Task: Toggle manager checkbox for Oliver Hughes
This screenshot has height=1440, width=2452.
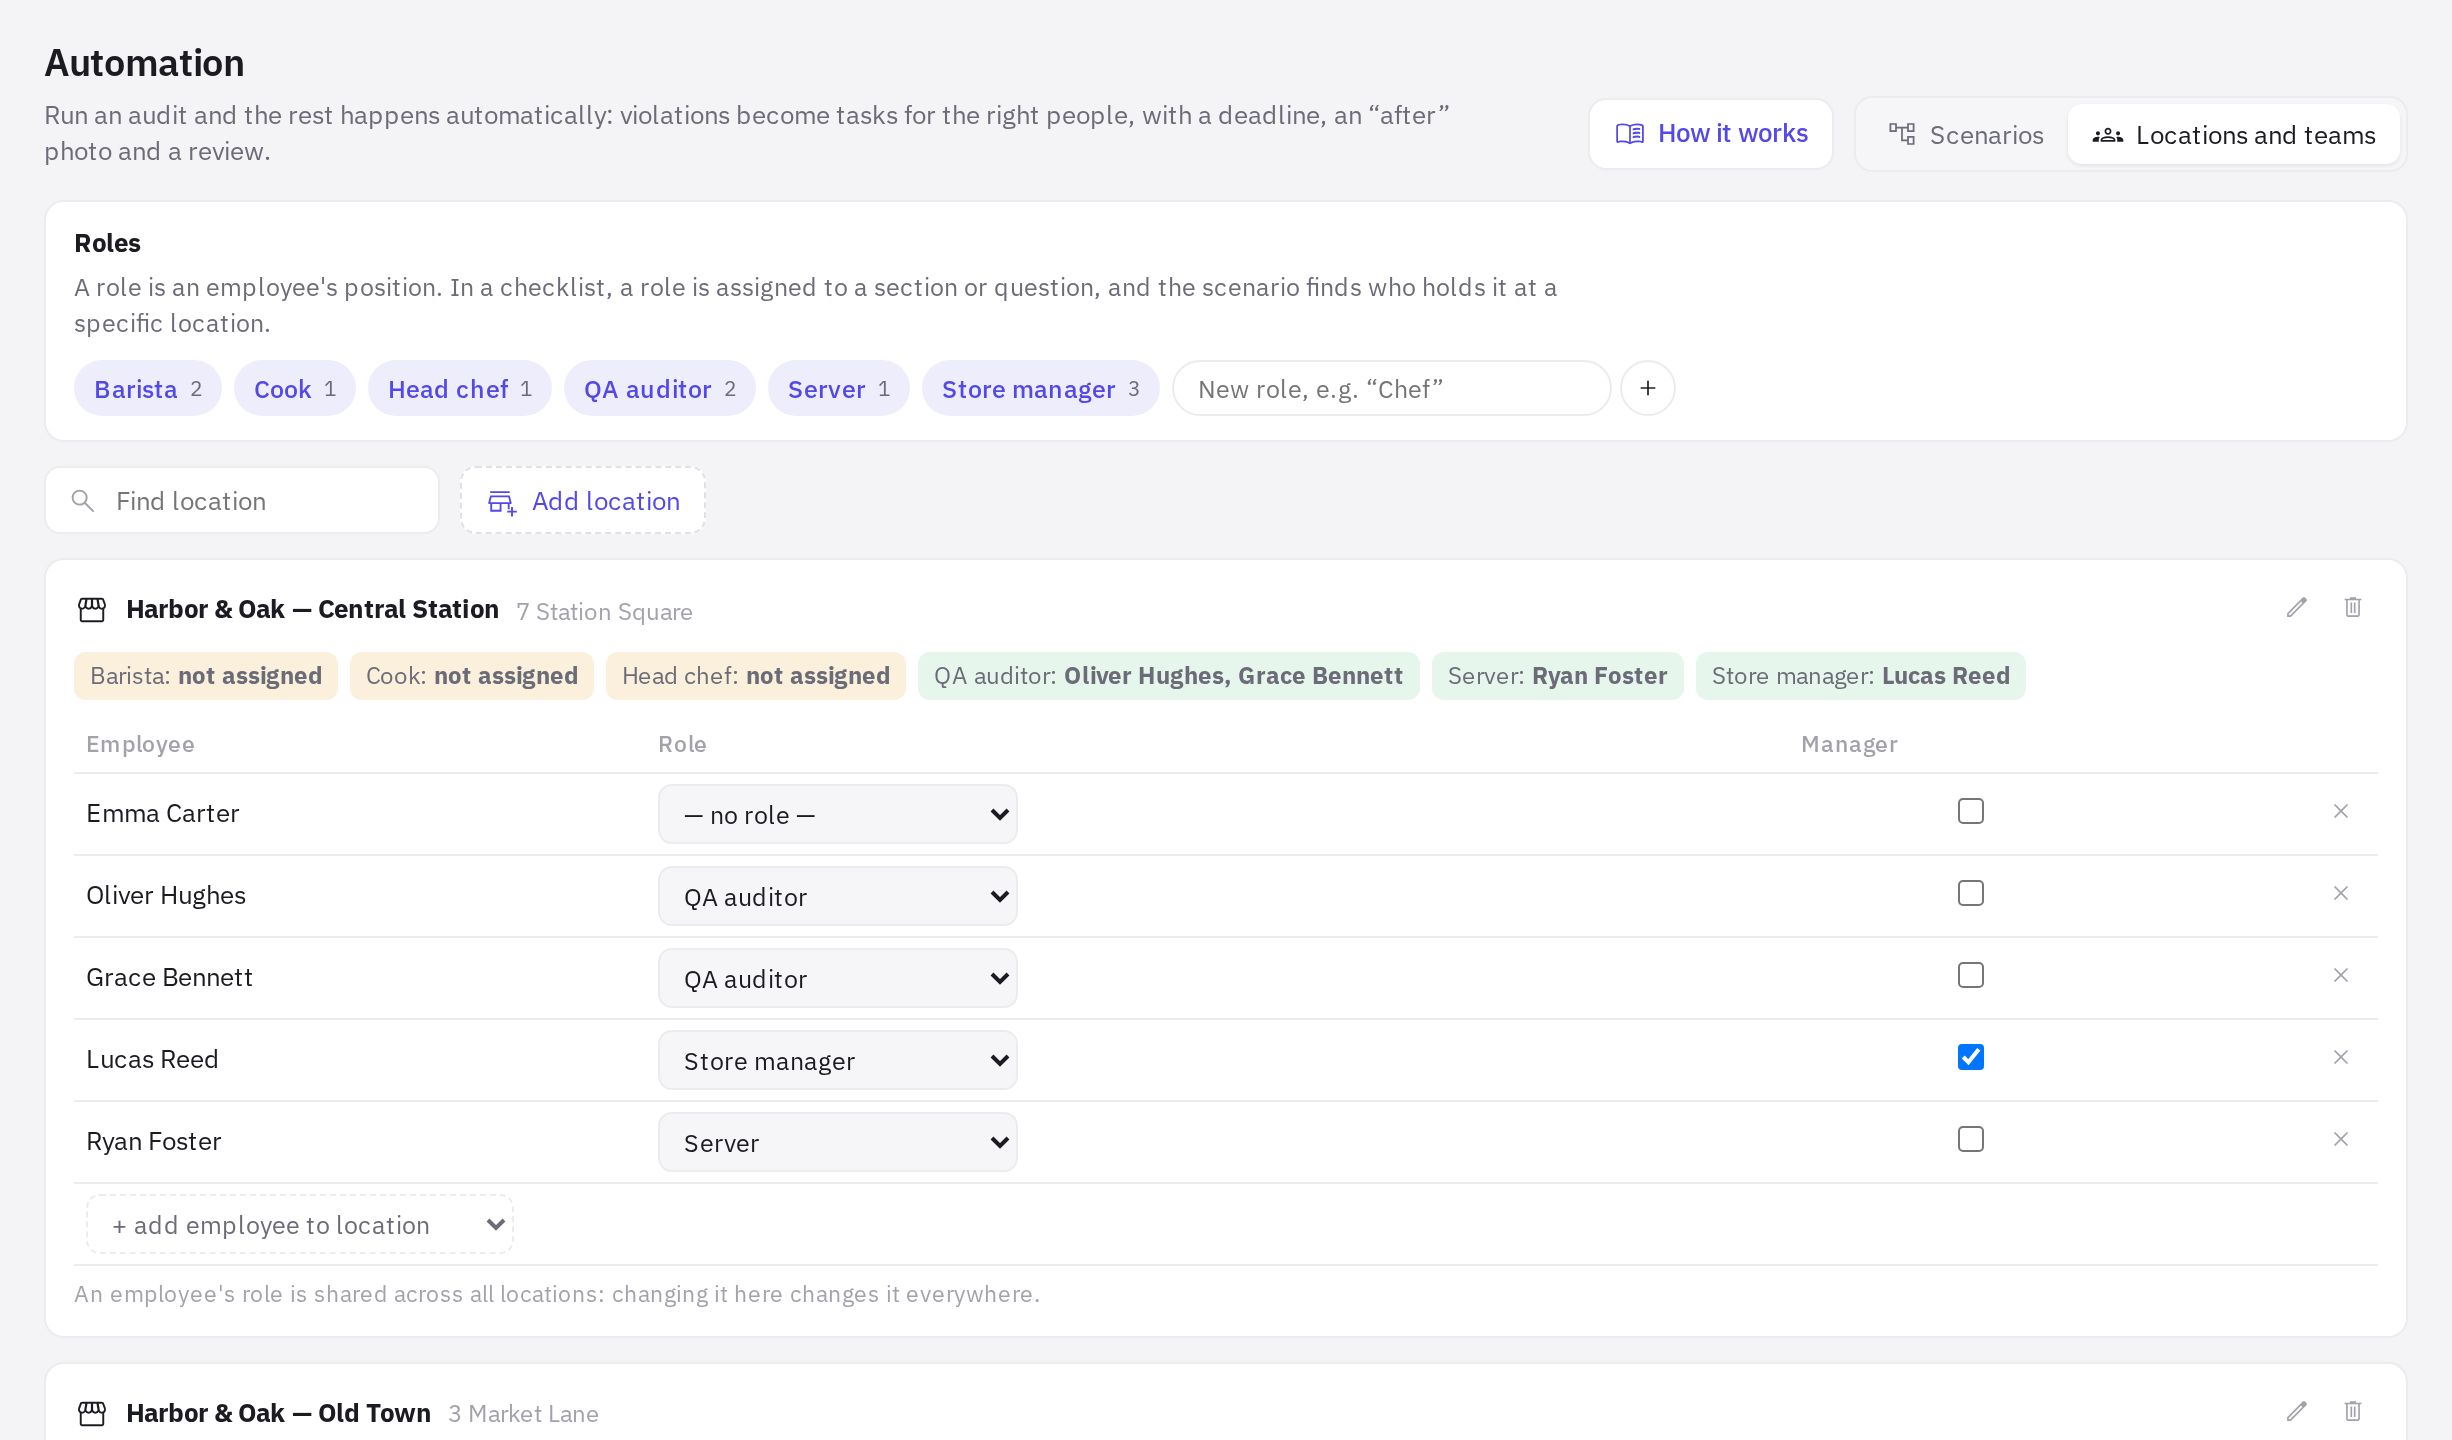Action: [x=1970, y=893]
